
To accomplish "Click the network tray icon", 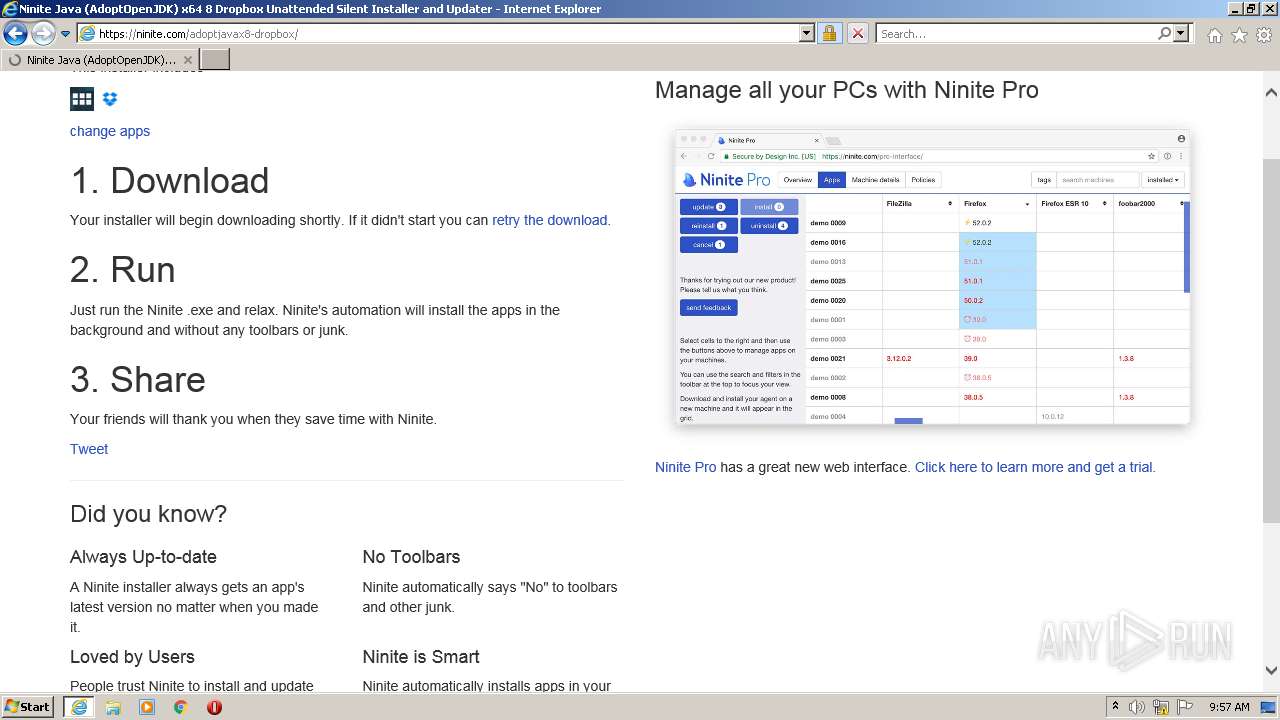I will 1161,707.
